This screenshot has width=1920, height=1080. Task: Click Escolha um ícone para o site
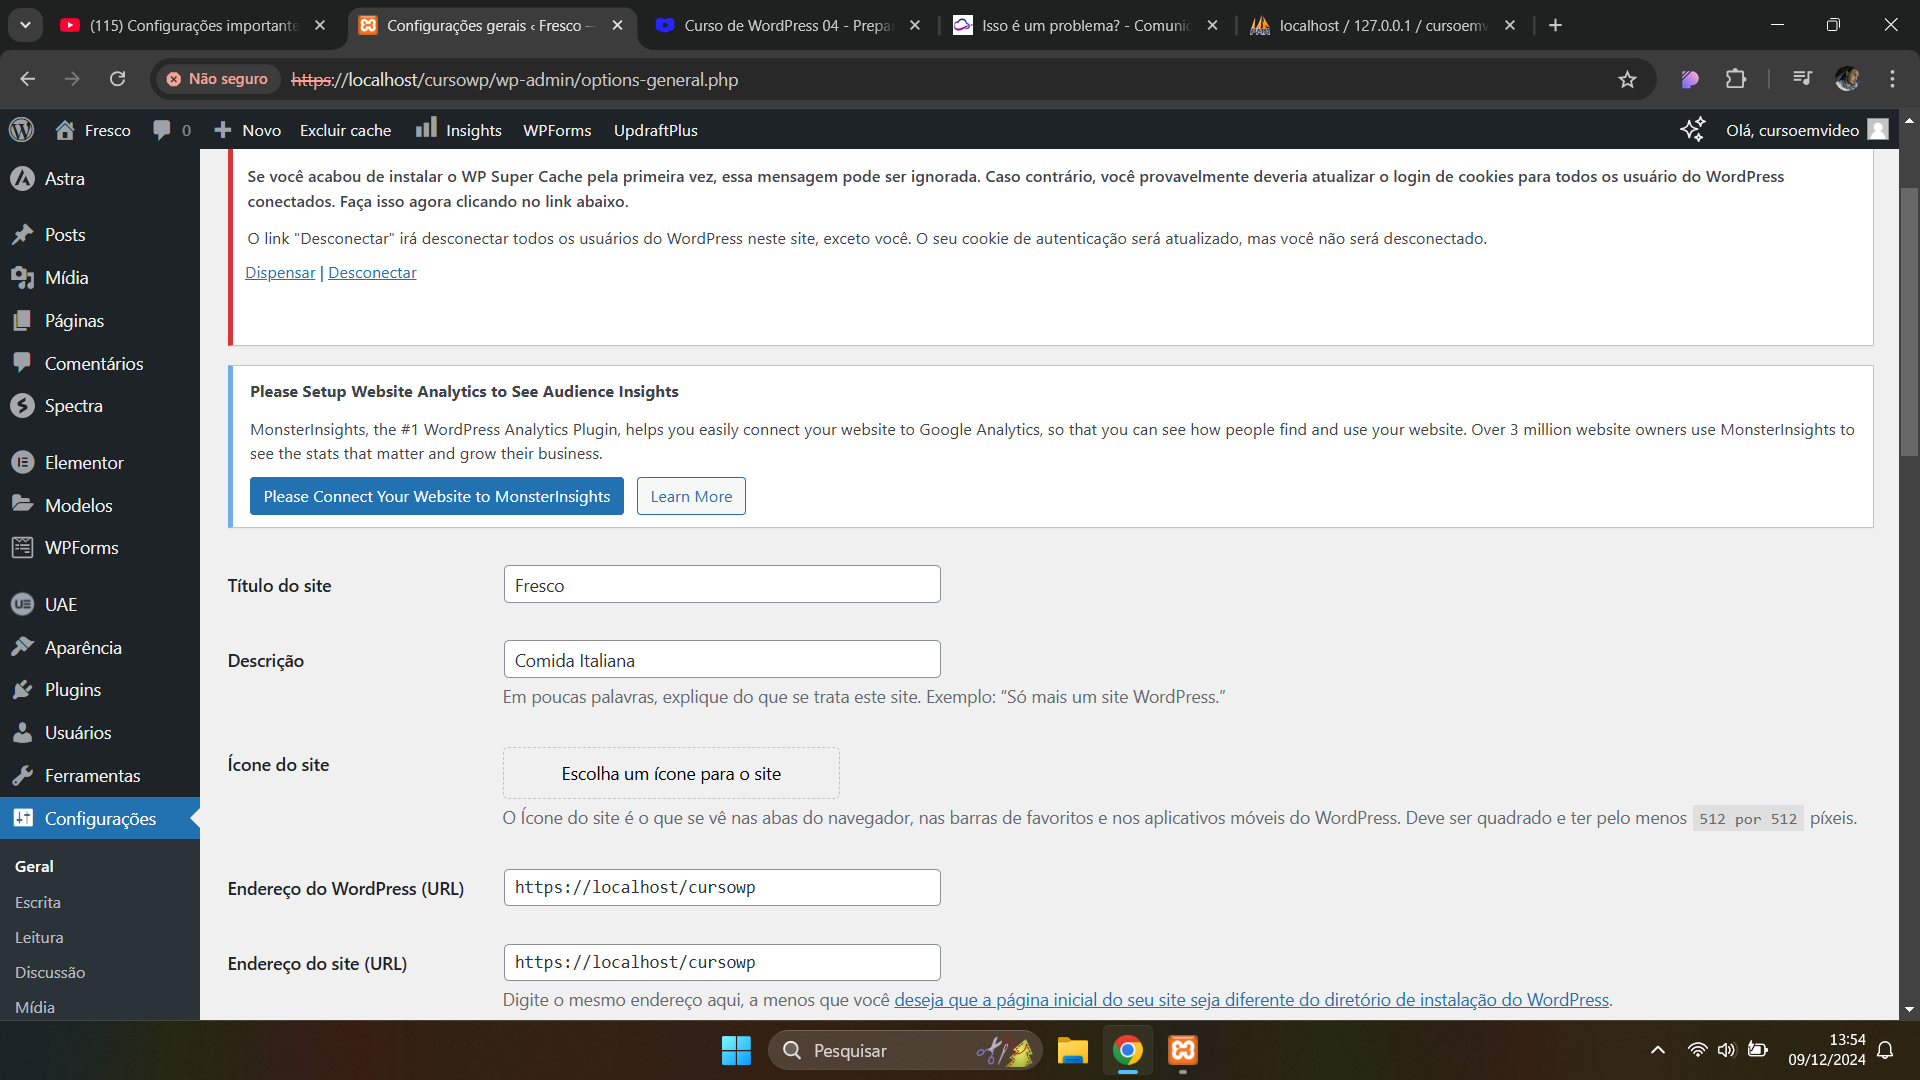(671, 773)
